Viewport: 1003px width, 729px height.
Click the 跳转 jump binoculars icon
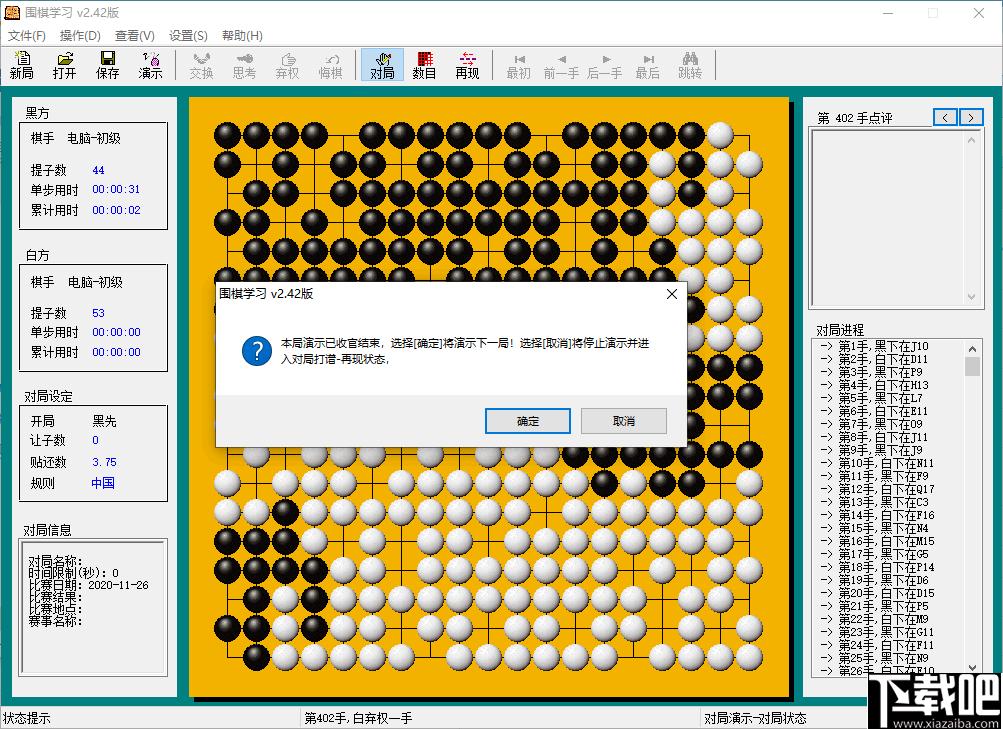click(x=690, y=65)
